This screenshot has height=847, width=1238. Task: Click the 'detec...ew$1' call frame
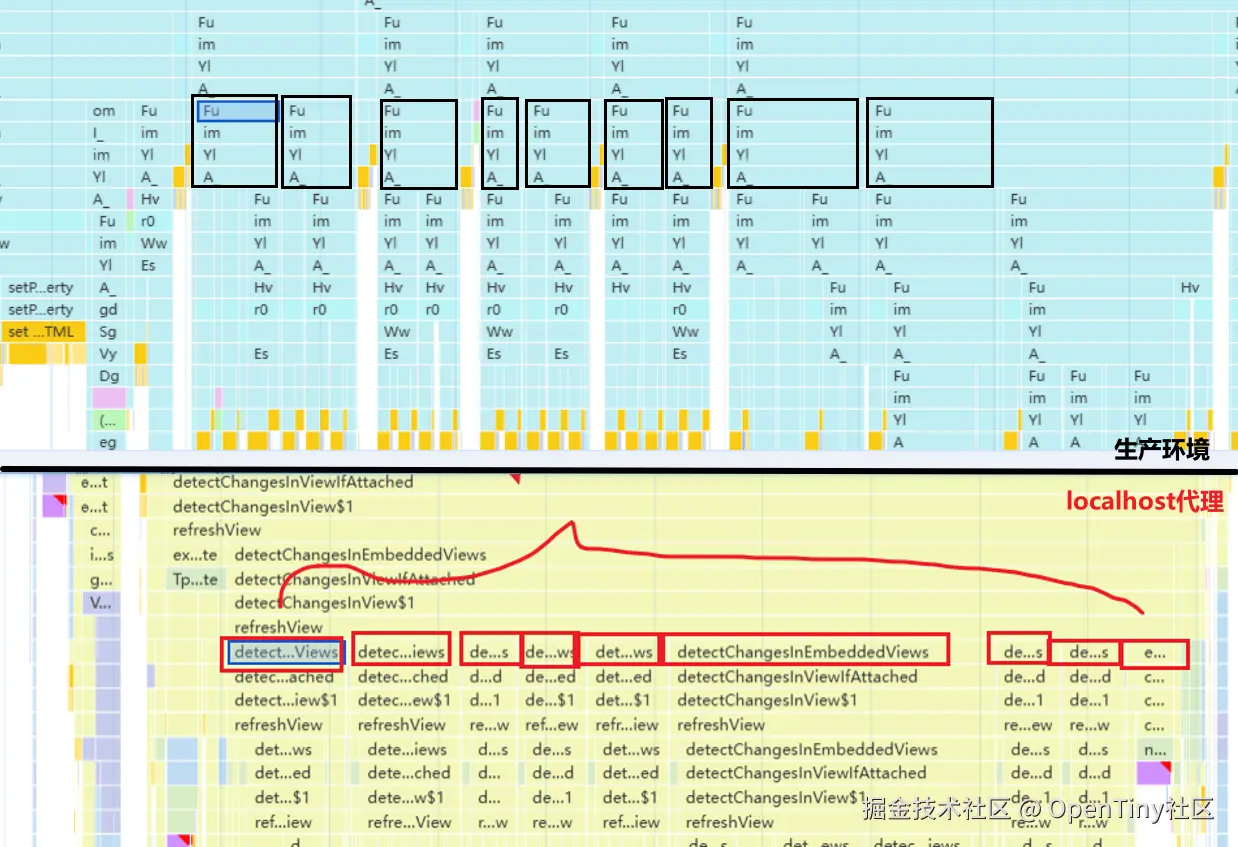[404, 700]
